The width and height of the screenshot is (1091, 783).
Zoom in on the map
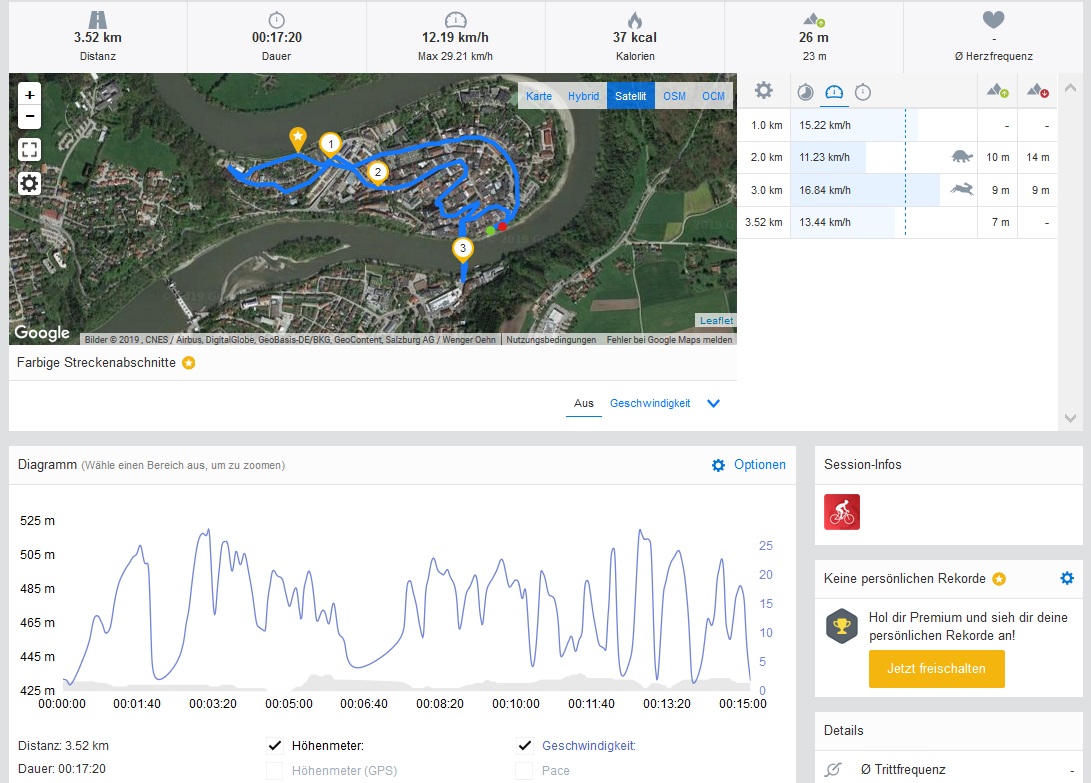point(29,94)
